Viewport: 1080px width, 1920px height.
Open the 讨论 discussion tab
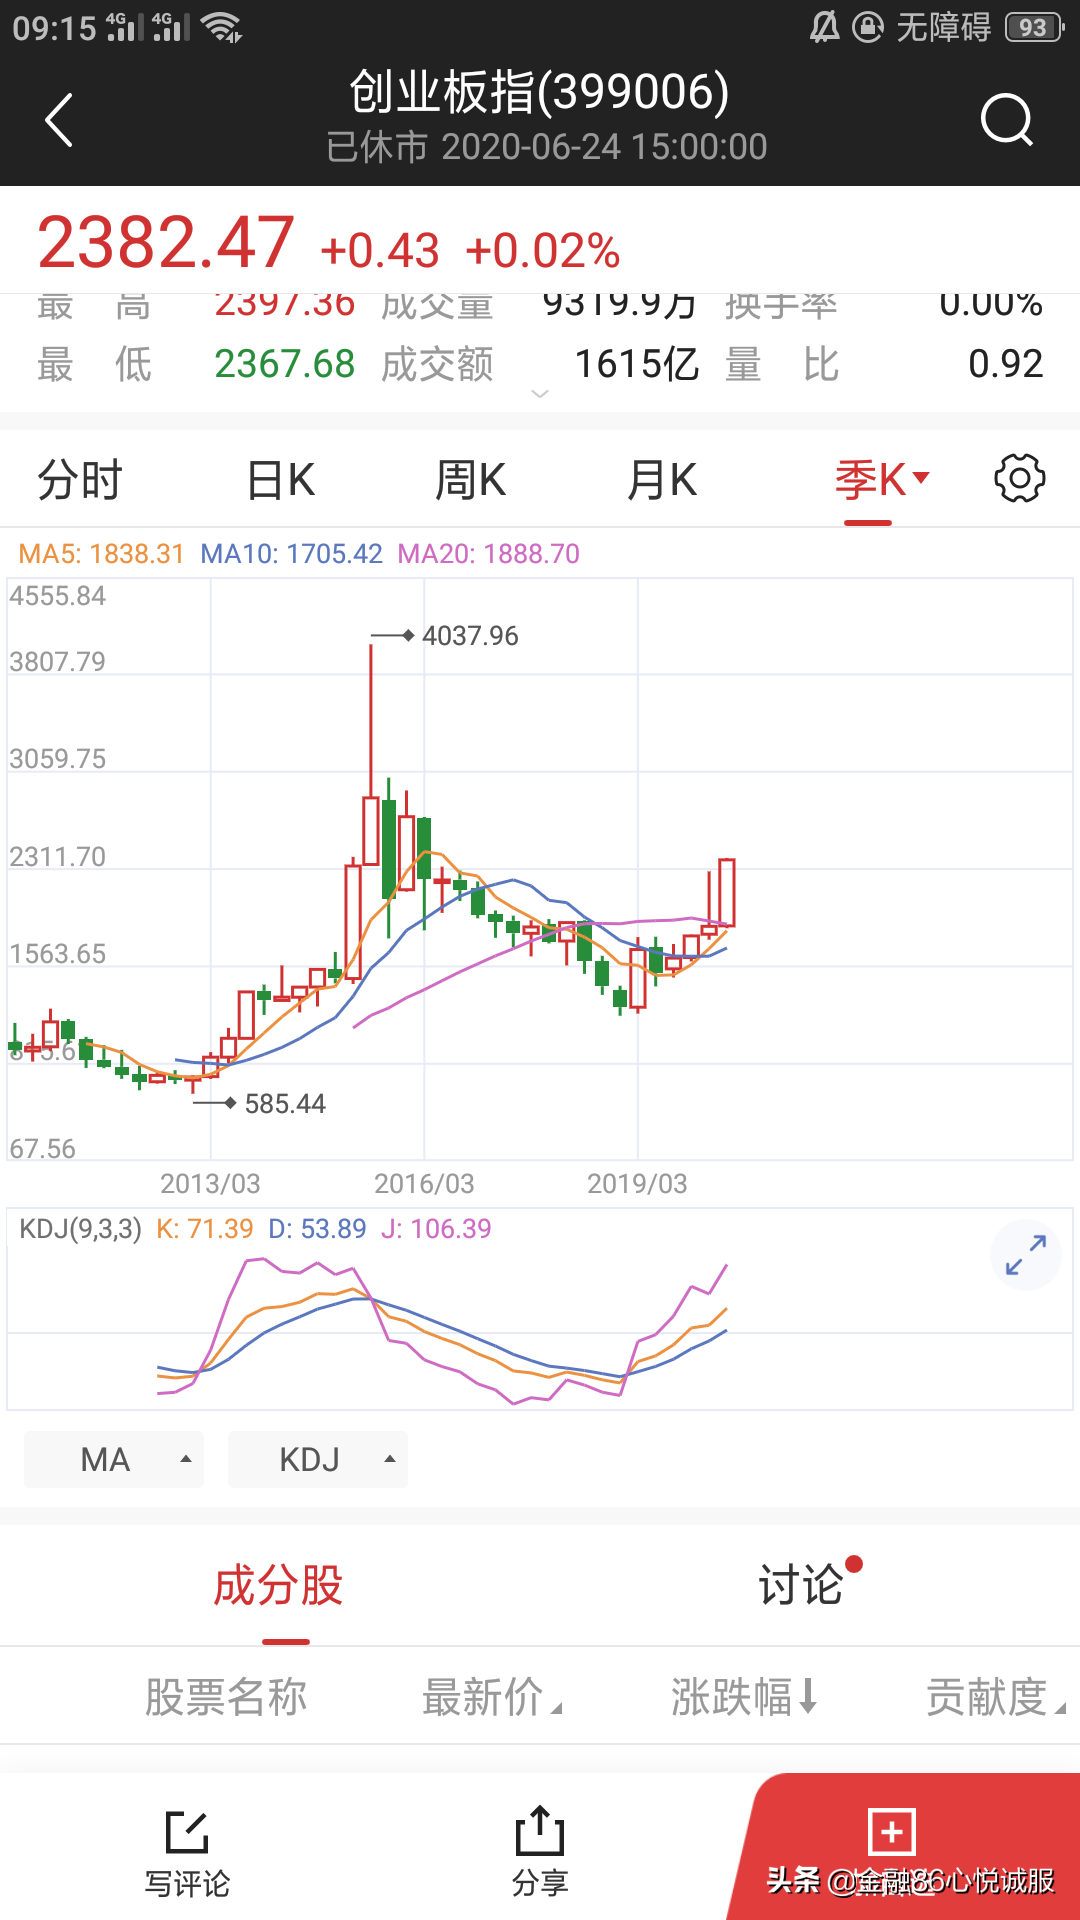[801, 1586]
